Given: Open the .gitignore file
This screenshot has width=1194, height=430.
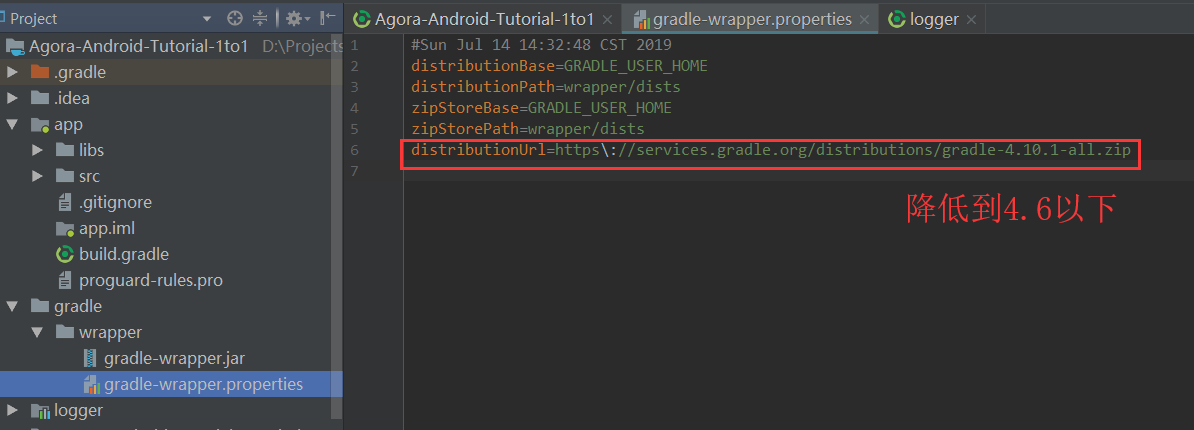Looking at the screenshot, I should point(115,202).
